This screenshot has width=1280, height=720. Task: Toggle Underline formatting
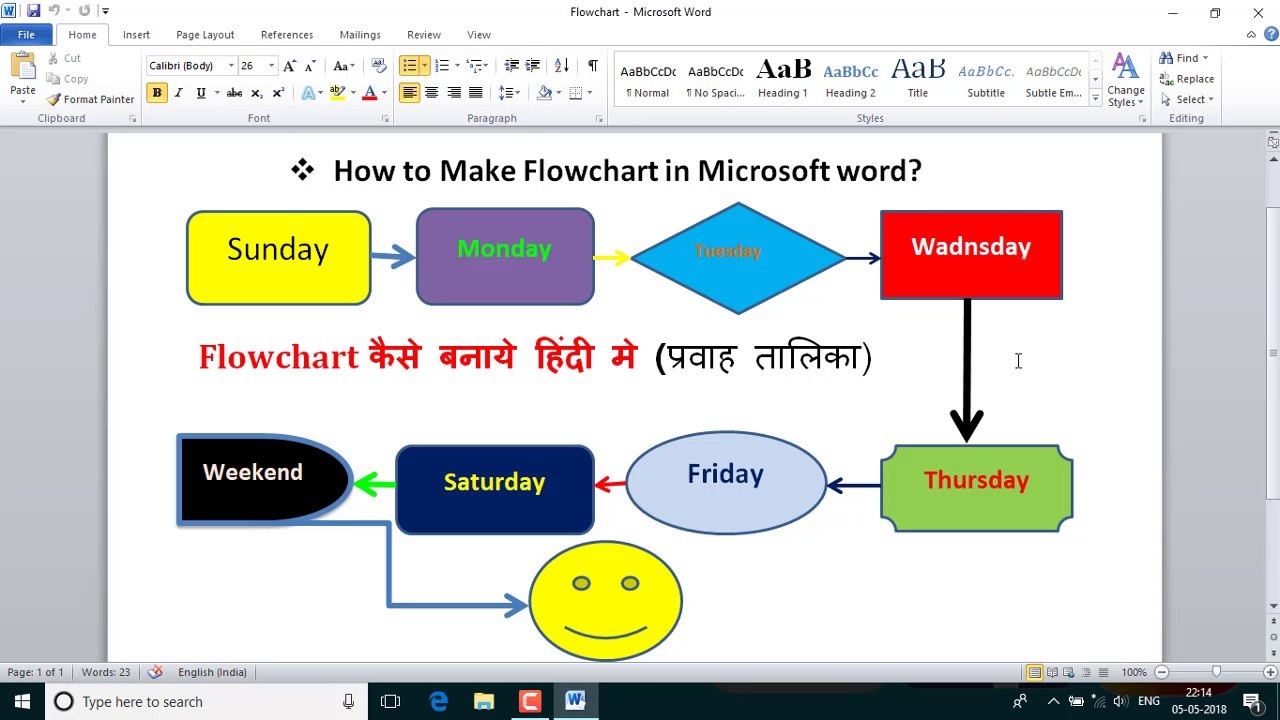coord(201,93)
